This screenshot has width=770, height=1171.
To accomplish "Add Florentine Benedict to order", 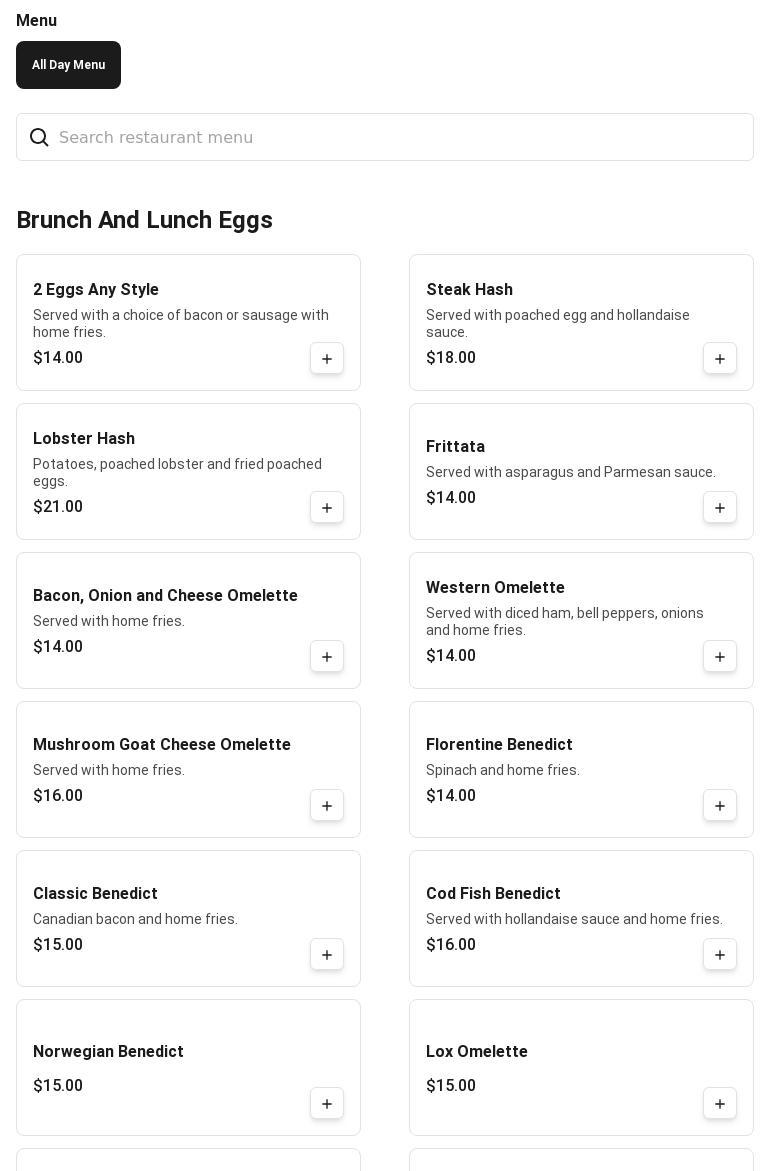I will [x=719, y=806].
